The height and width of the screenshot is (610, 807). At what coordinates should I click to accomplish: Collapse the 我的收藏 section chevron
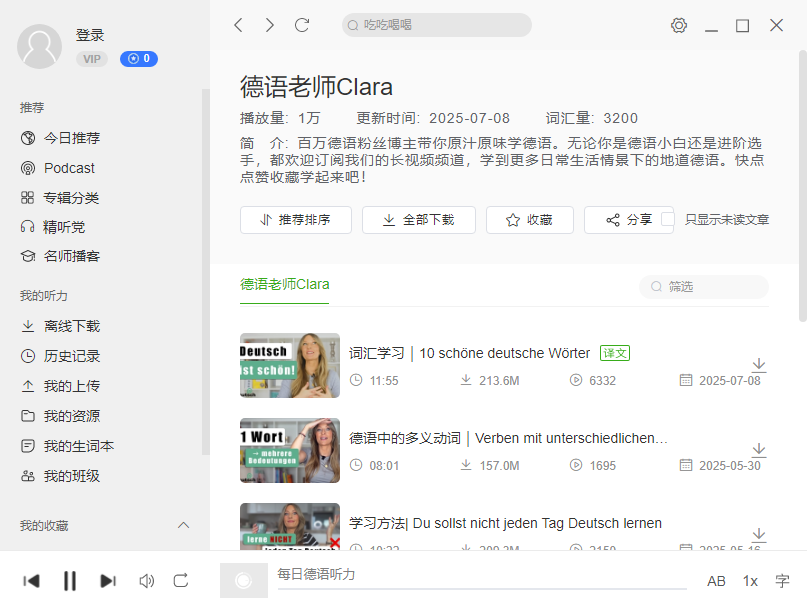click(x=184, y=526)
